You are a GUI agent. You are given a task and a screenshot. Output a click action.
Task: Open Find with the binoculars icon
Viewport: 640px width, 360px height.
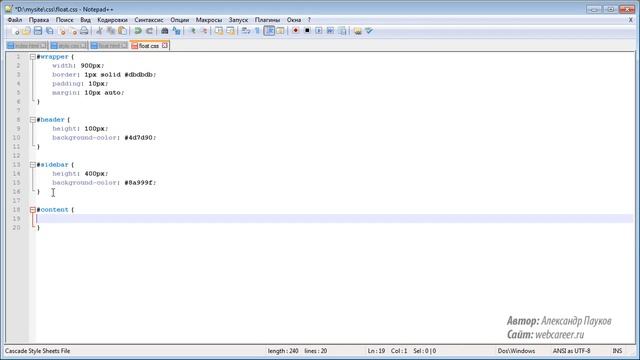164,31
